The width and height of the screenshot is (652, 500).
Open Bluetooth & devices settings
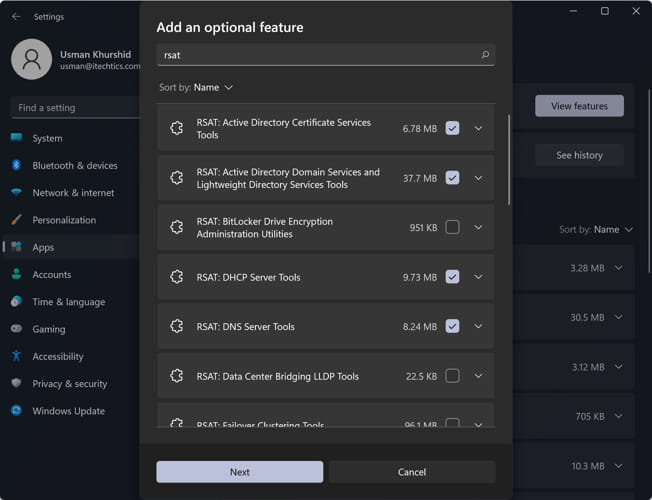(71, 166)
